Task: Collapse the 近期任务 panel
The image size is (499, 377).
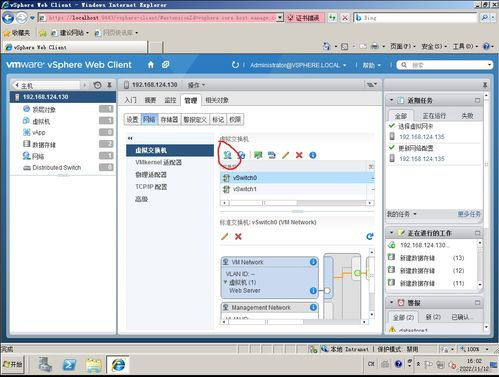Action: pos(392,100)
